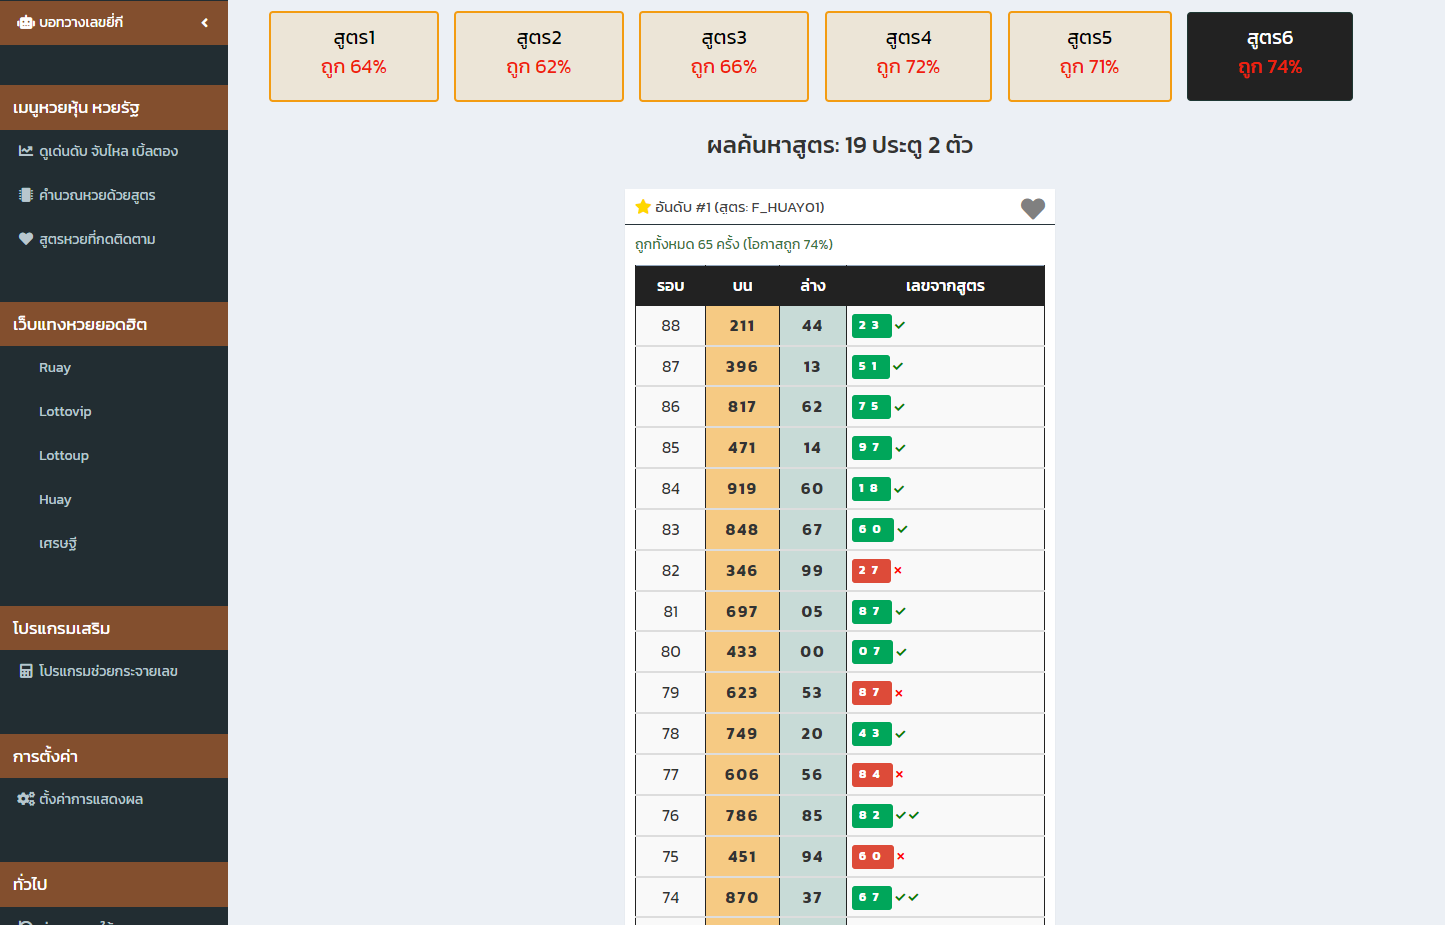1445x925 pixels.
Task: Click the เลขจากสูตร column header
Action: click(945, 286)
